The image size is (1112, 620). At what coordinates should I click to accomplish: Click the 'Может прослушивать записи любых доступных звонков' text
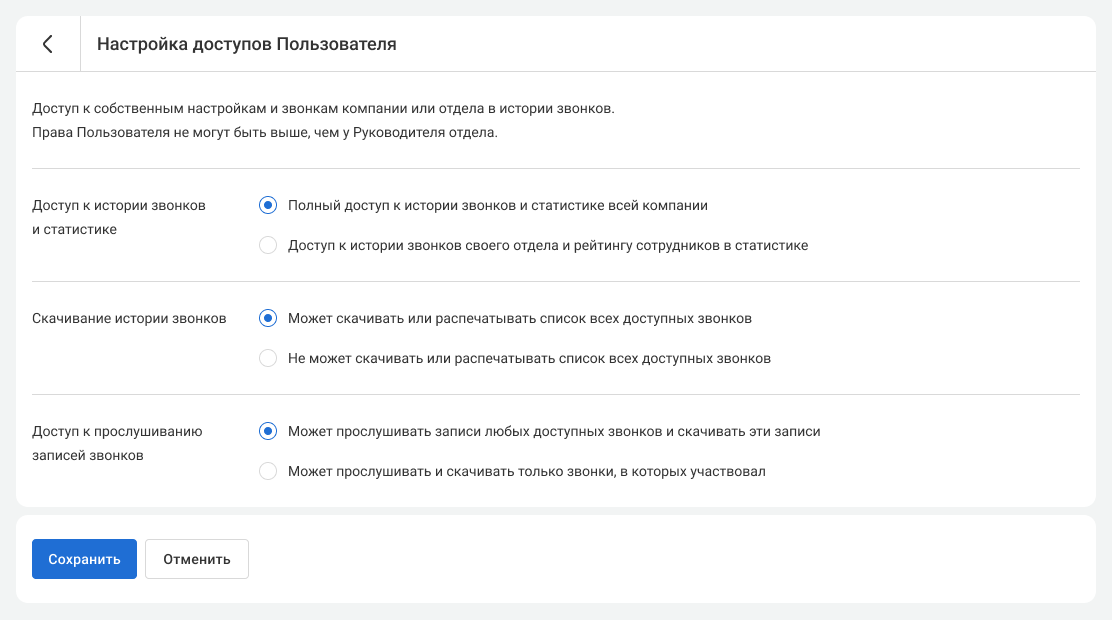[553, 431]
